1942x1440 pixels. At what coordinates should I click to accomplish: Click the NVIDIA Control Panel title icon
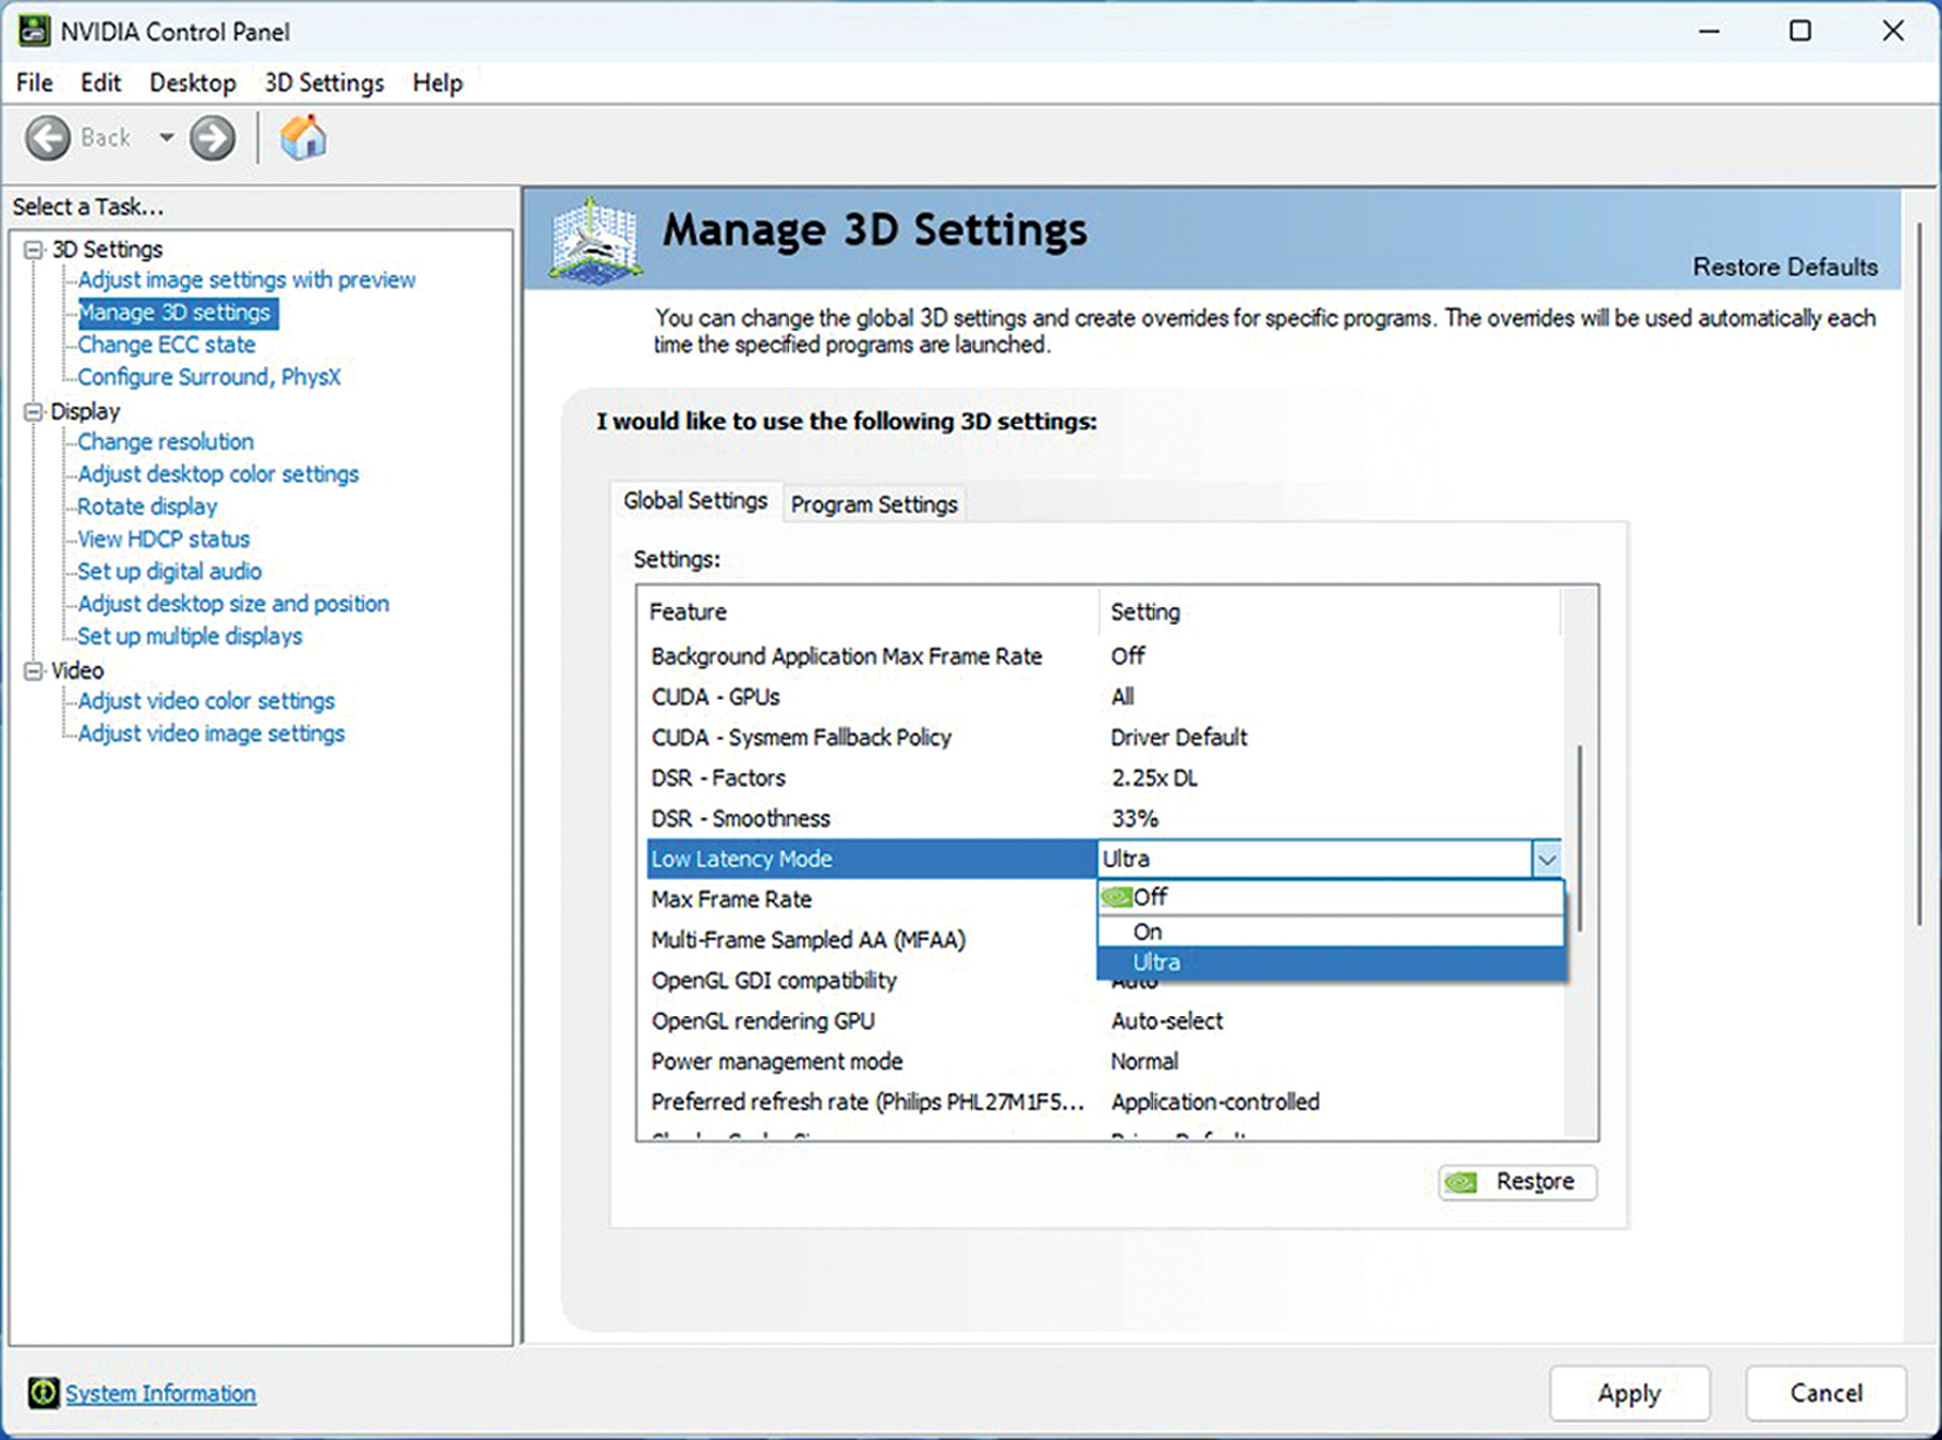point(34,31)
